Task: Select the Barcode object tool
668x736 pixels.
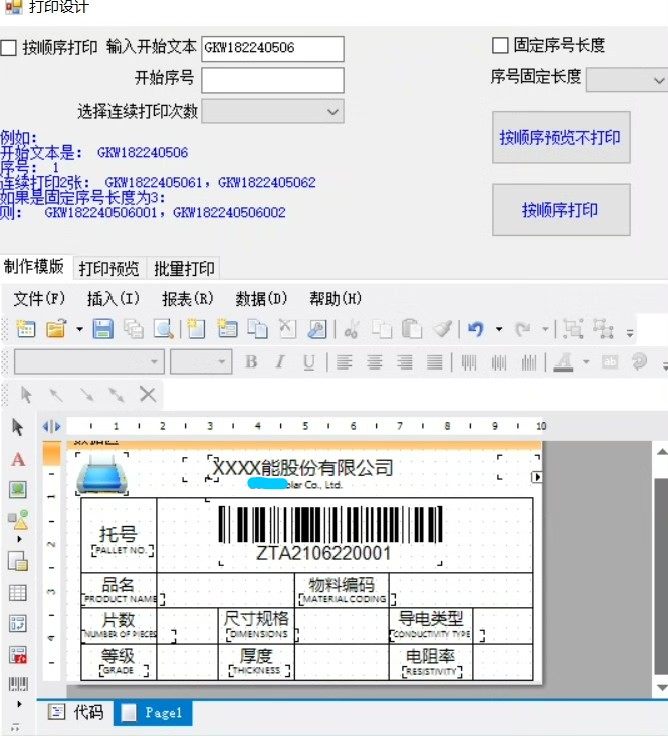Action: (x=17, y=684)
